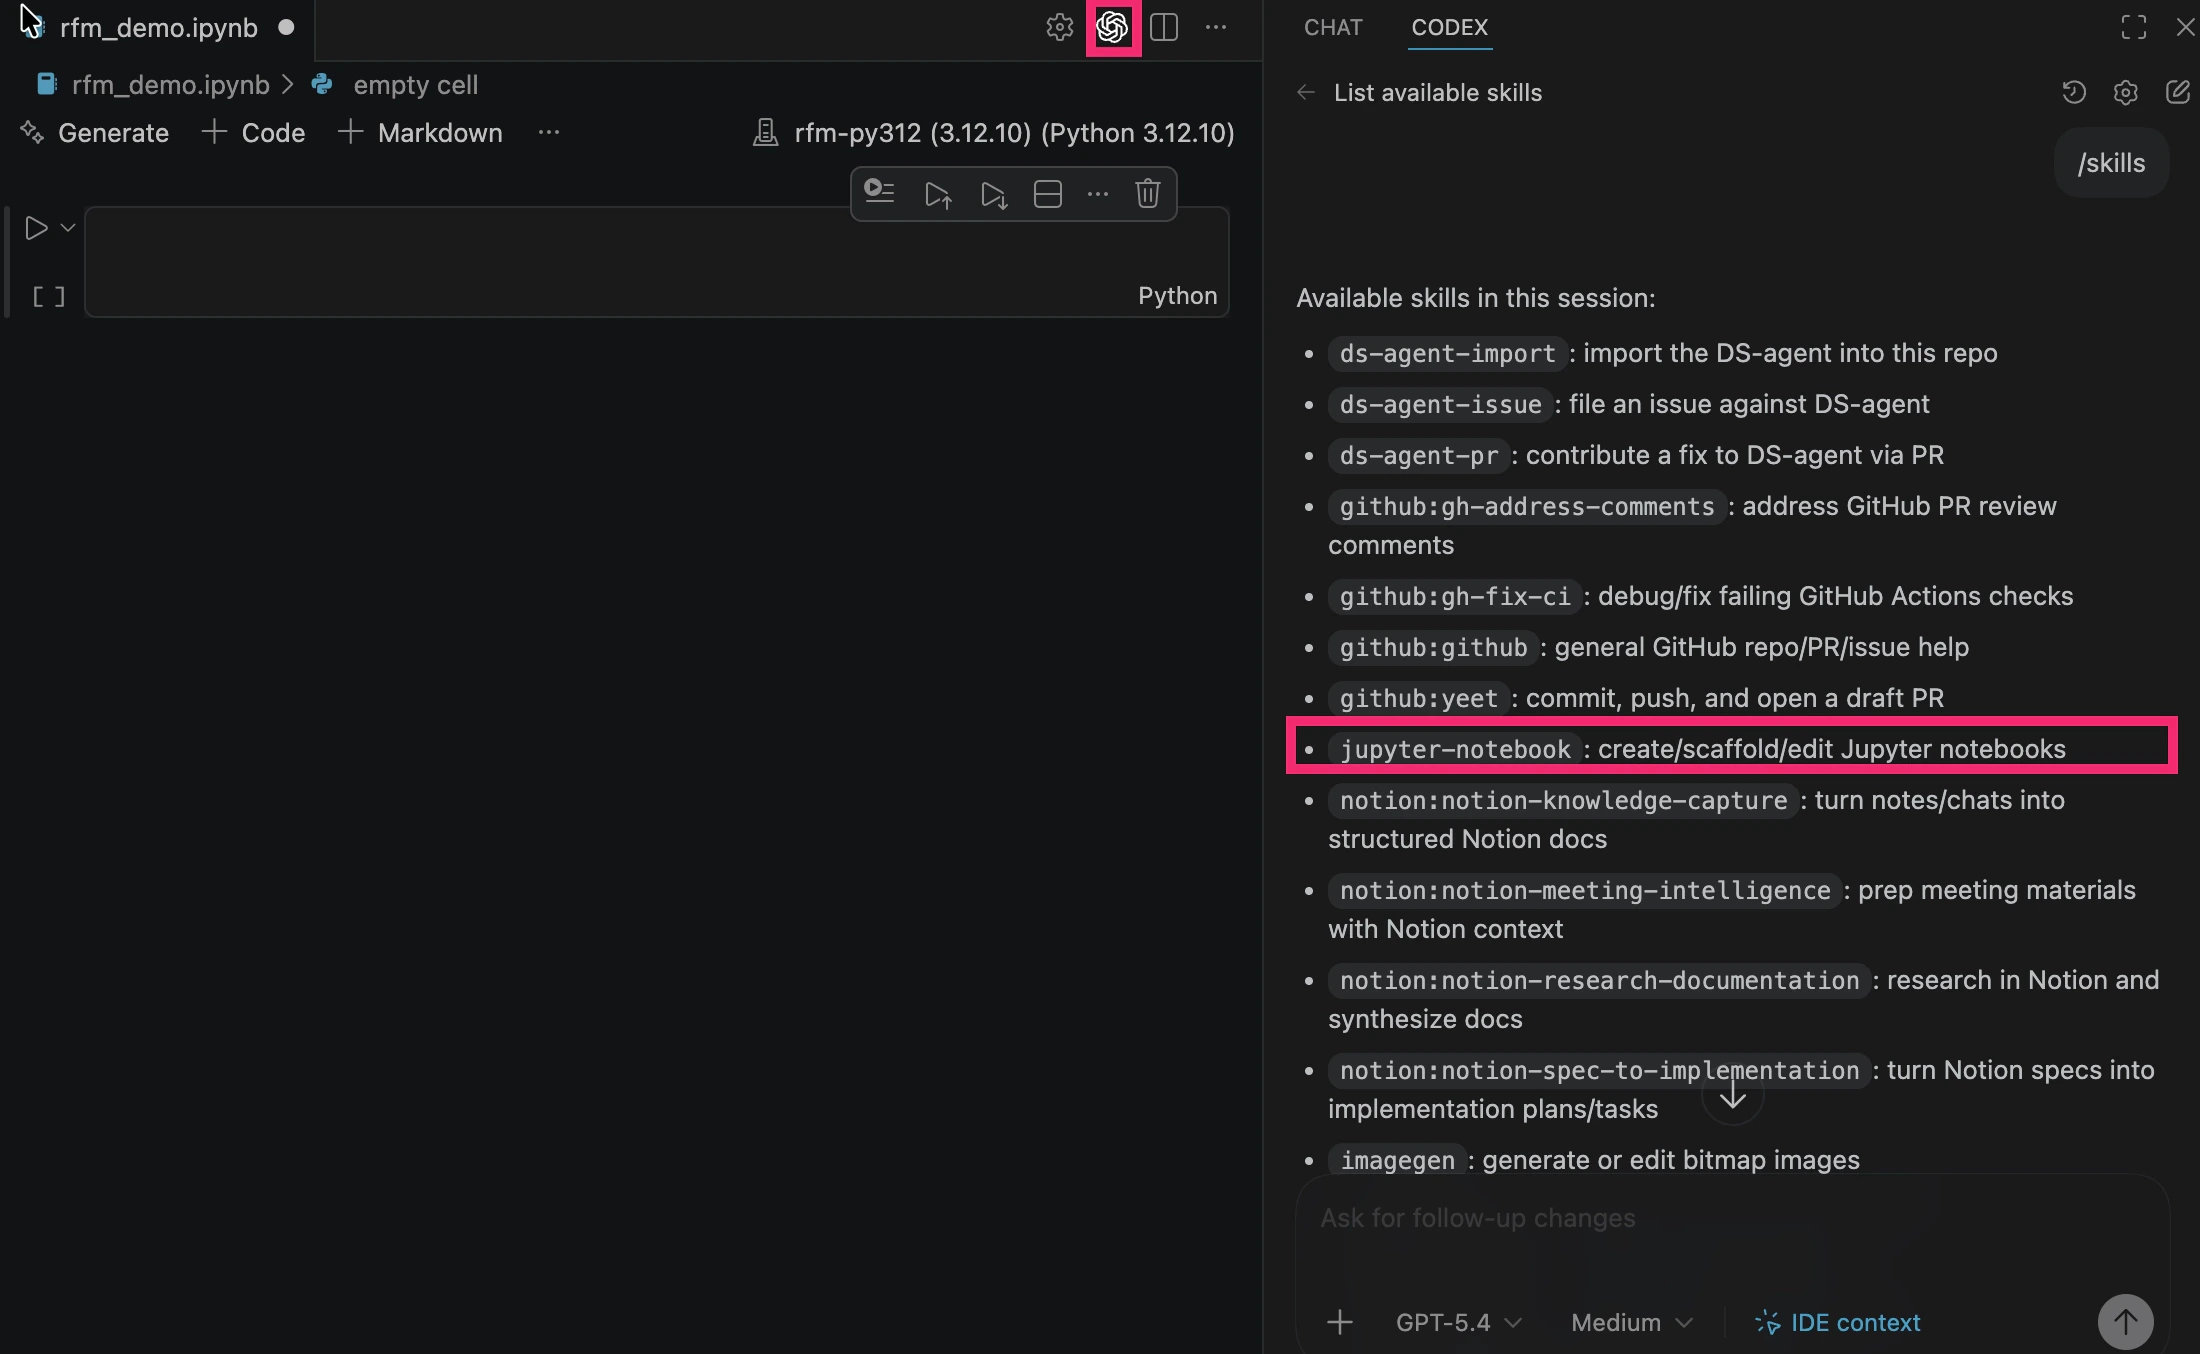Click the OpenAI Codex icon in editor toolbar
The image size is (2200, 1354).
pyautogui.click(x=1113, y=28)
